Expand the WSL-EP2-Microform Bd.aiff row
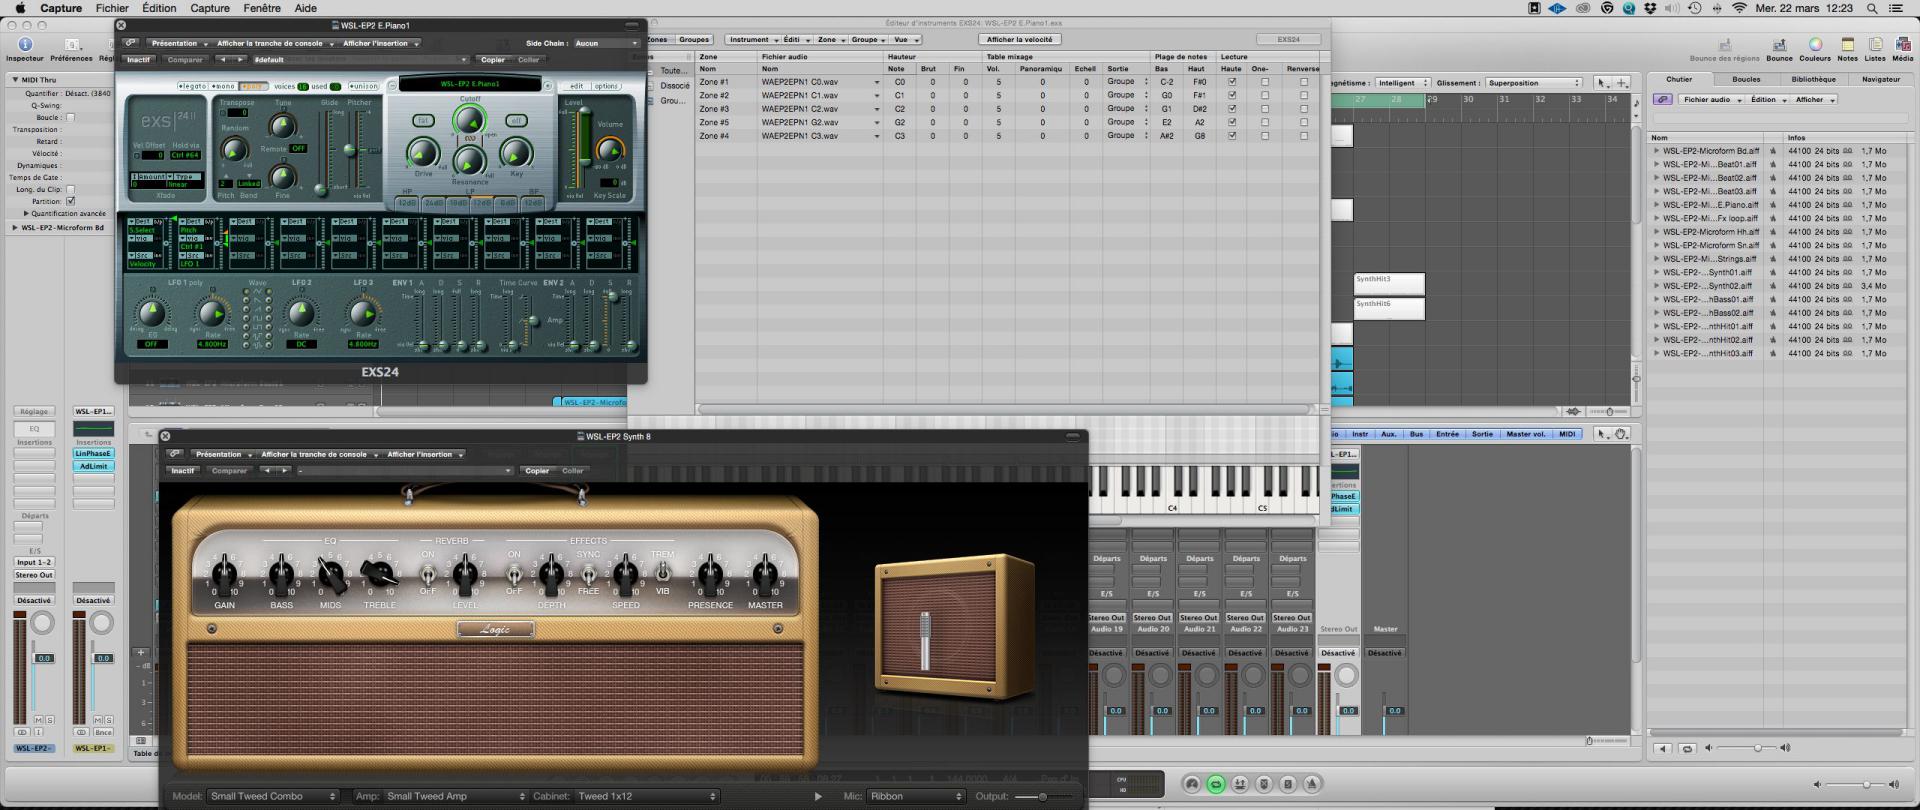 [1656, 151]
